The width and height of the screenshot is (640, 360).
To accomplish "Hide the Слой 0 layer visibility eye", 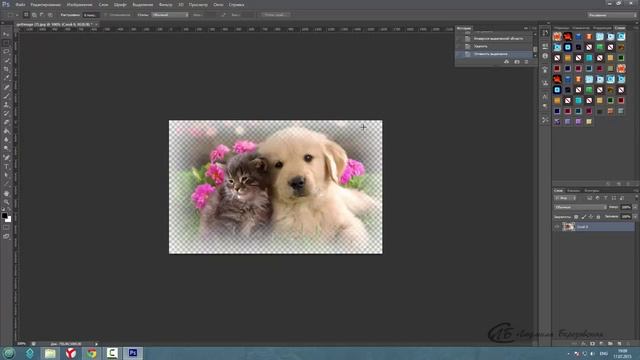I will click(557, 227).
